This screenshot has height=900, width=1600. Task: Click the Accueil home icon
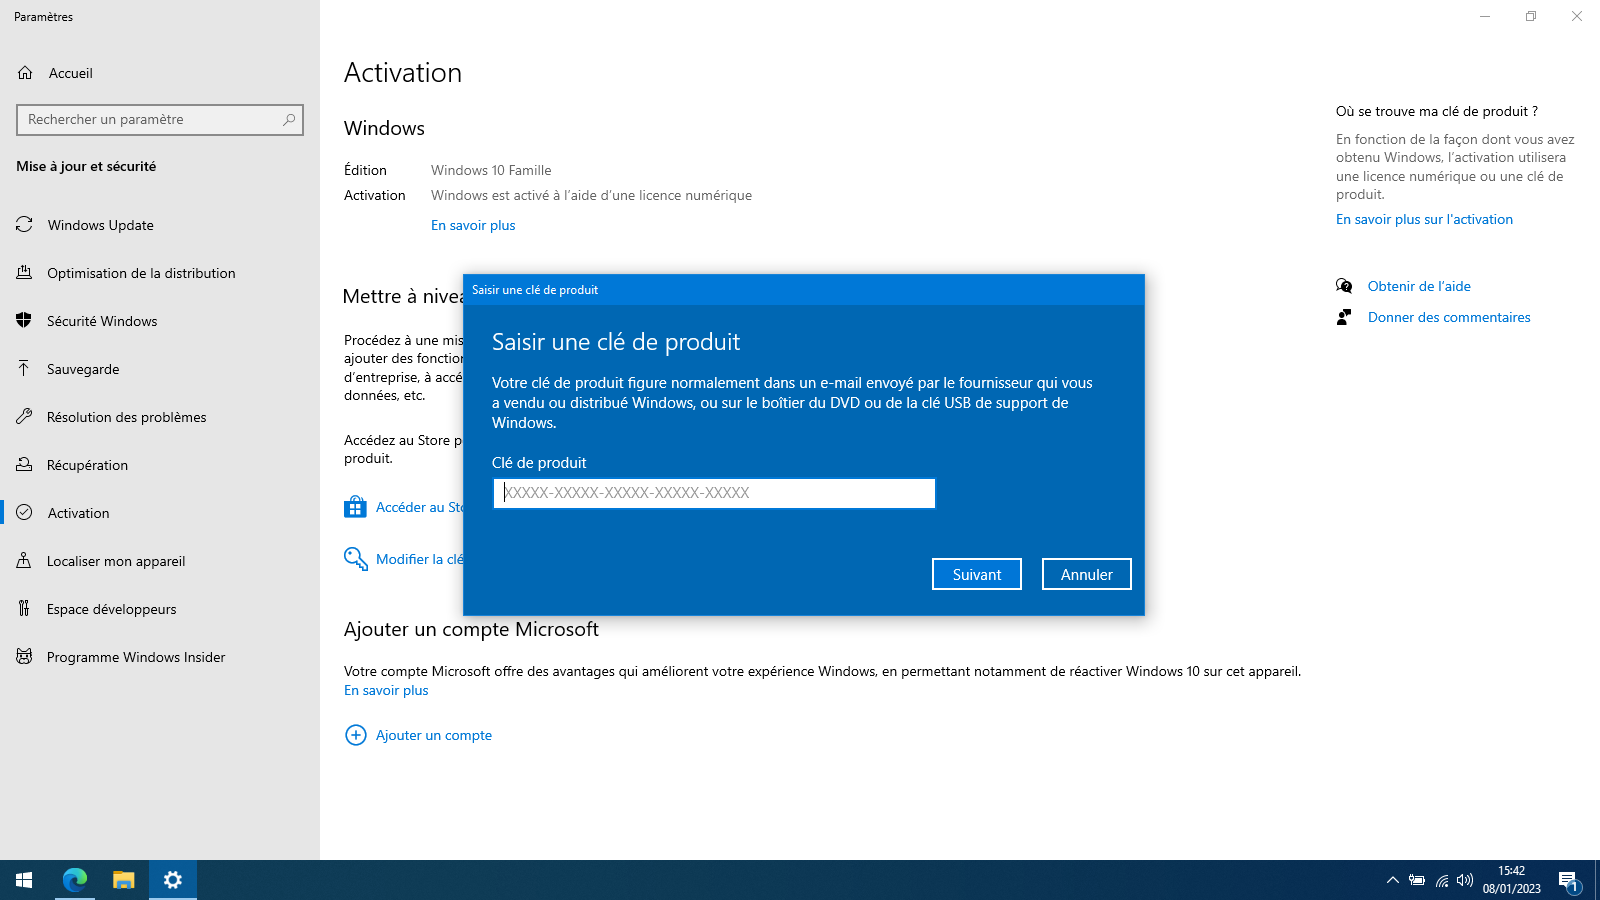(25, 73)
